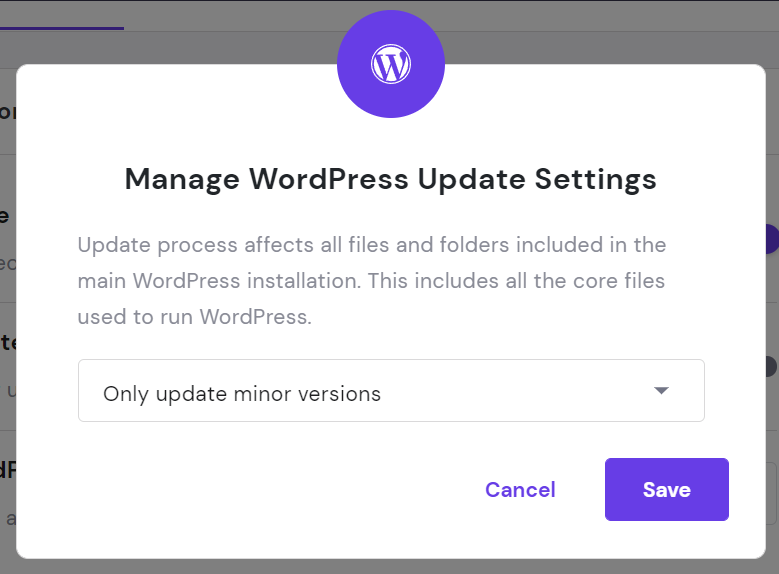Click the Cancel link
Viewport: 779px width, 574px height.
[x=520, y=490]
